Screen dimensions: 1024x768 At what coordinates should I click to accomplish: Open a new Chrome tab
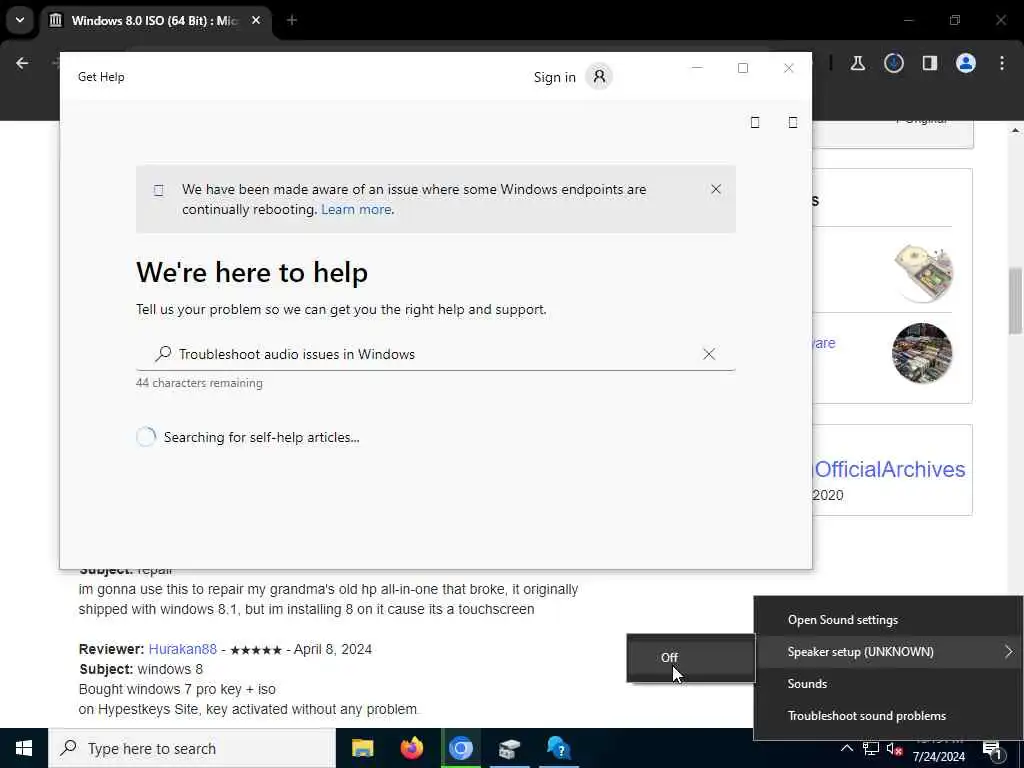click(x=292, y=20)
